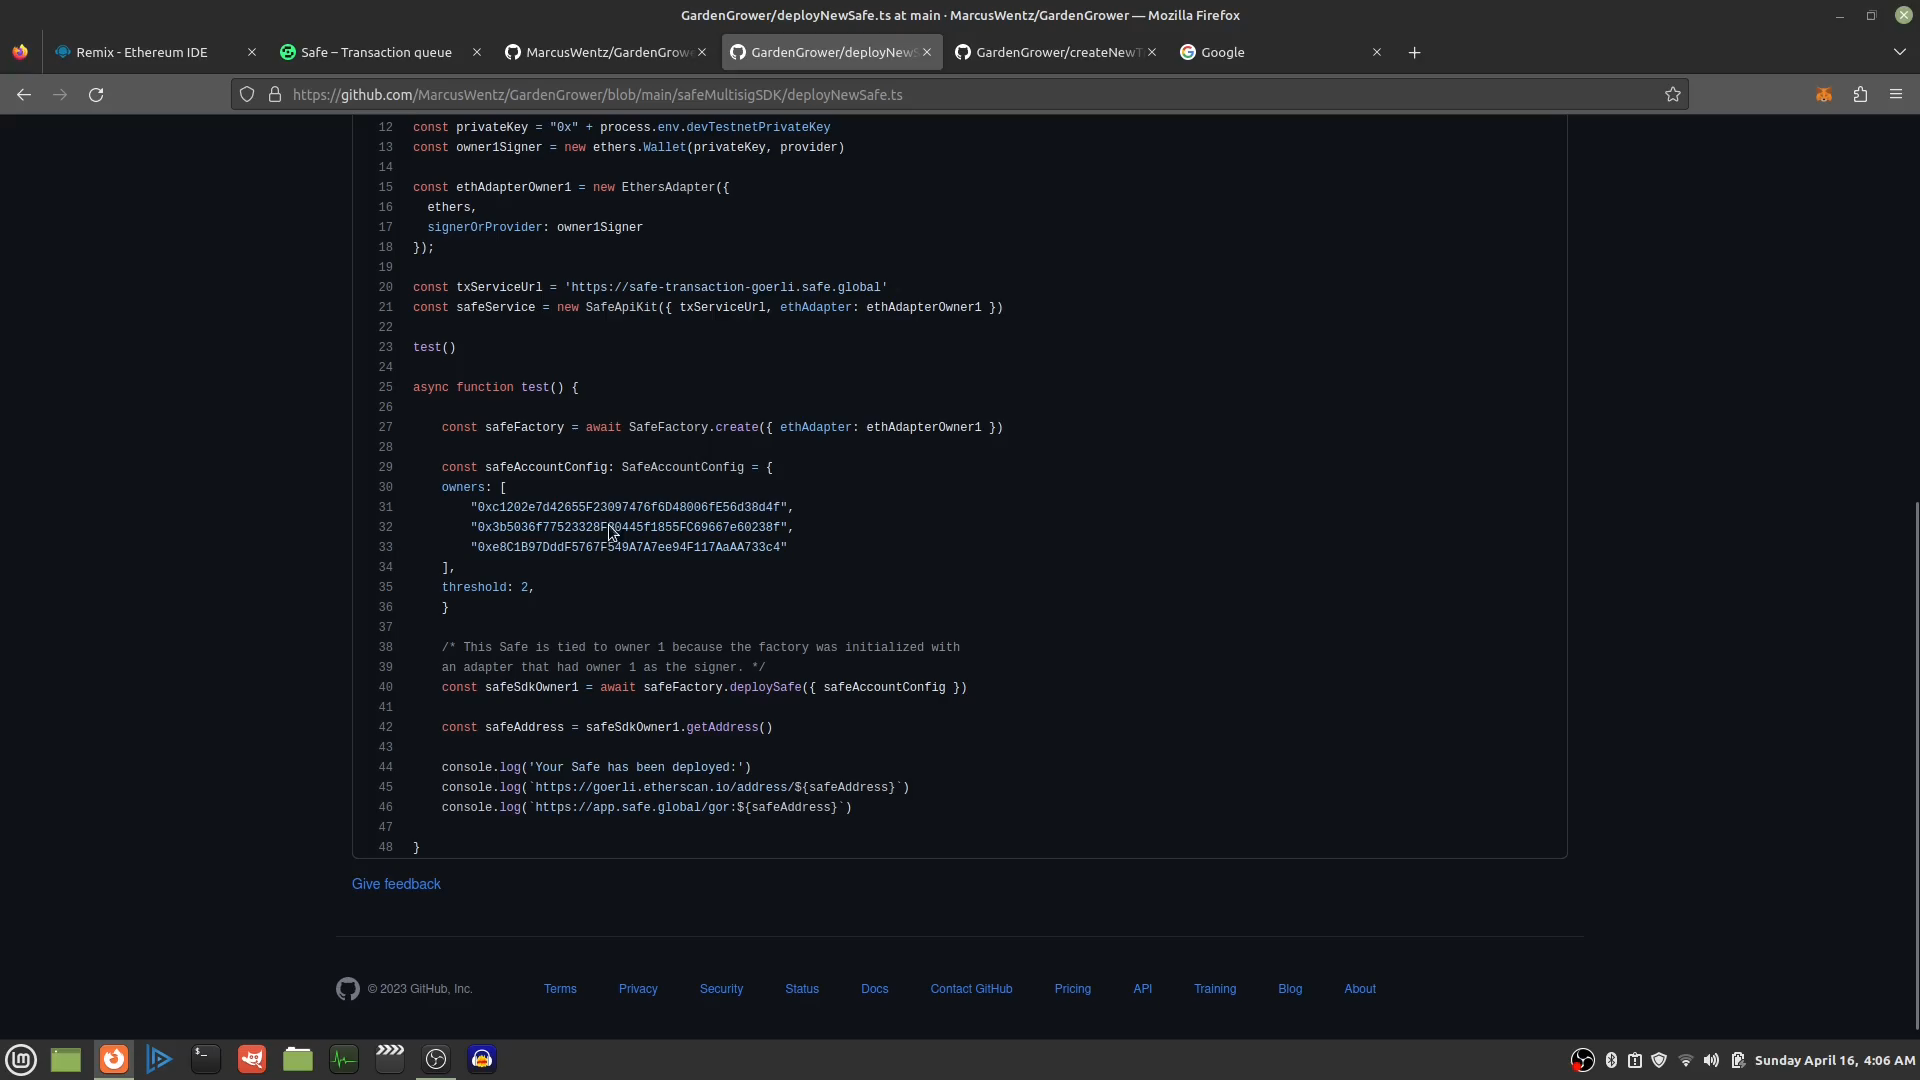Click the Bluetooth tray icon
This screenshot has width=1920, height=1080.
tap(1611, 1060)
